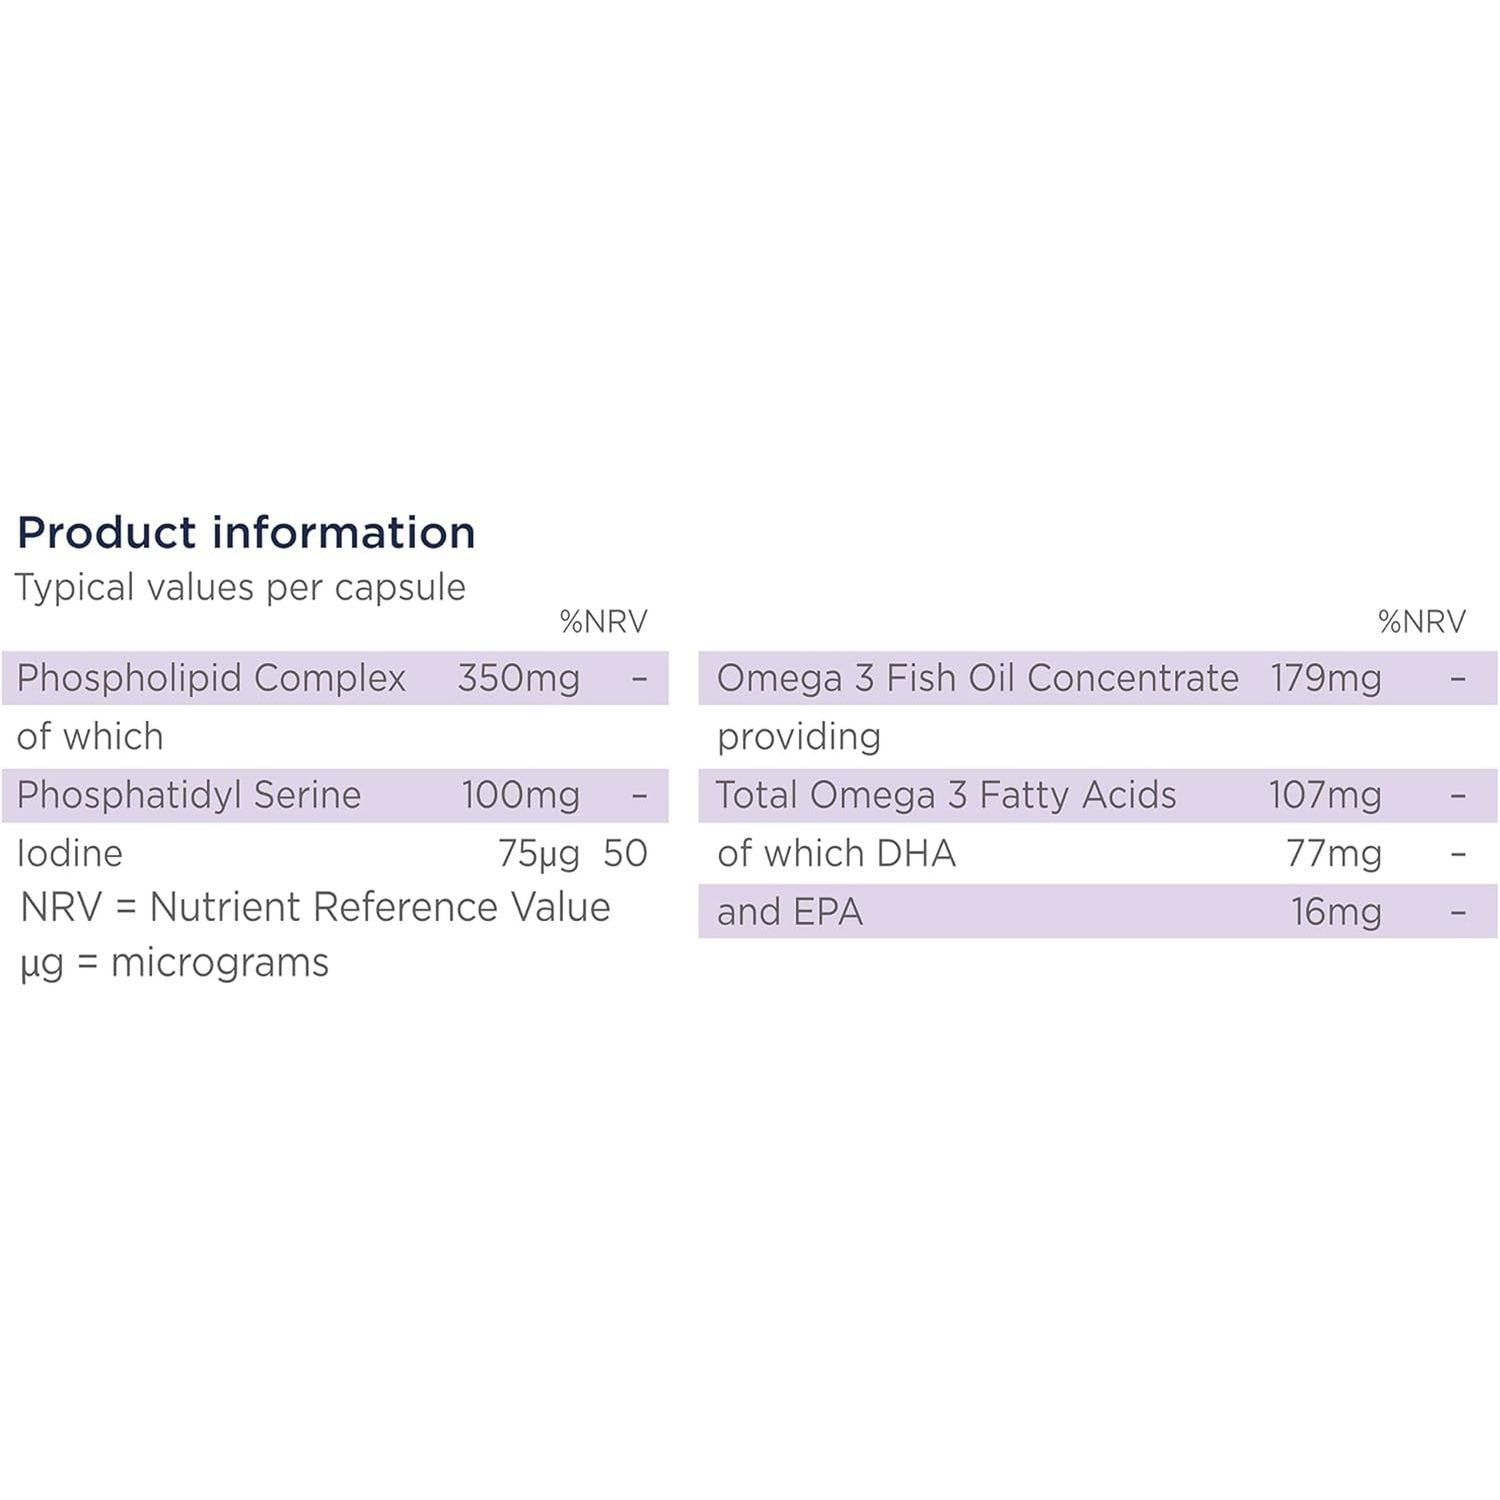Image resolution: width=1500 pixels, height=1500 pixels.
Task: Click the Product information heading
Action: [246, 532]
